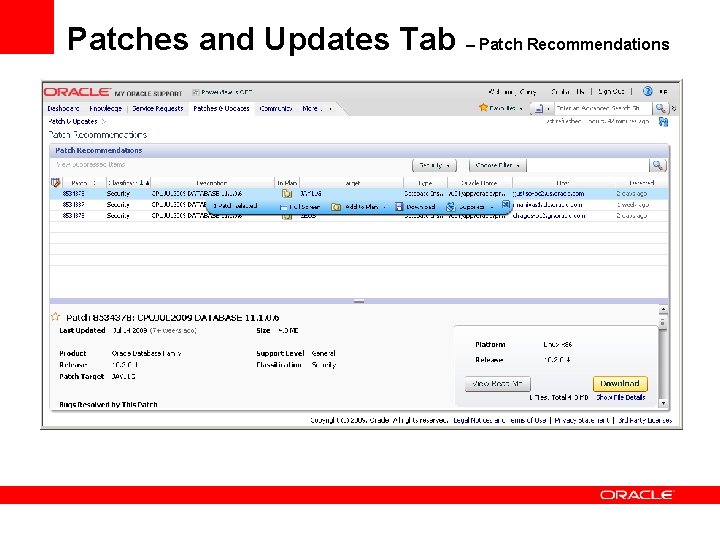
Task: Click the details pane scrollbar down arrow
Action: (663, 403)
